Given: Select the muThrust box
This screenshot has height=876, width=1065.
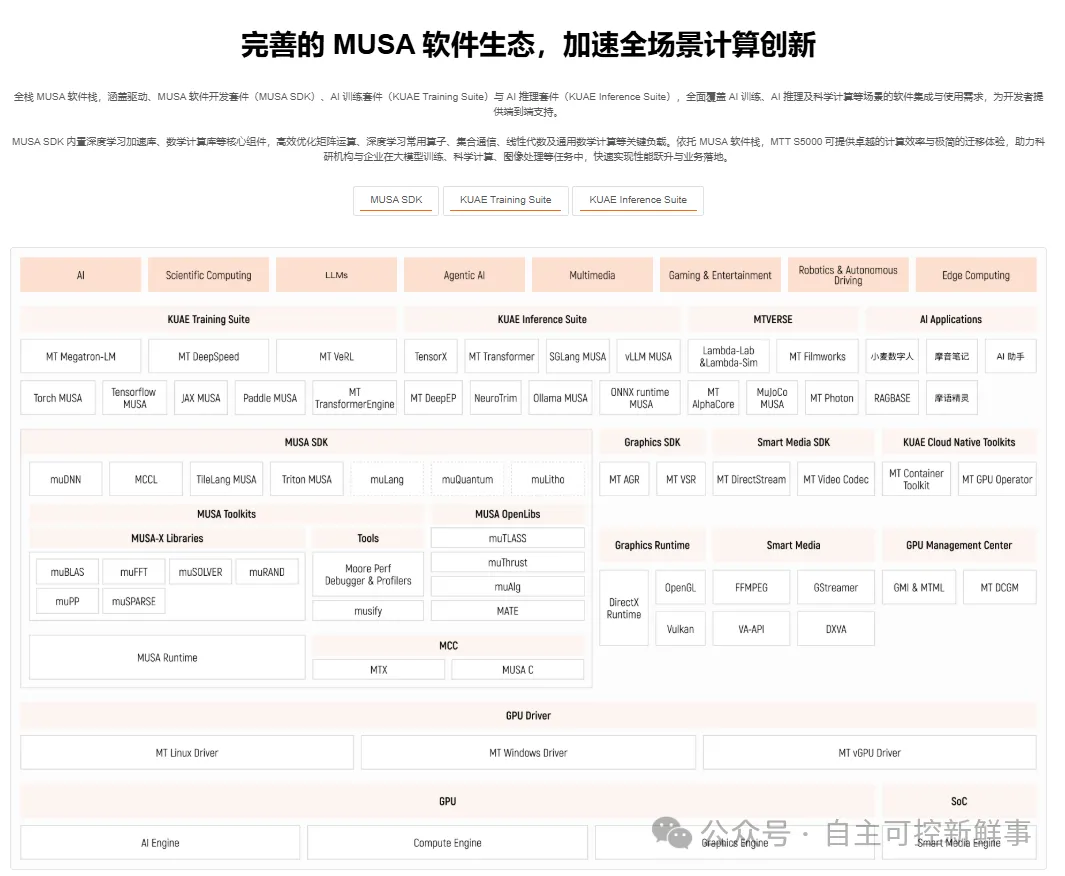Looking at the screenshot, I should tap(507, 563).
